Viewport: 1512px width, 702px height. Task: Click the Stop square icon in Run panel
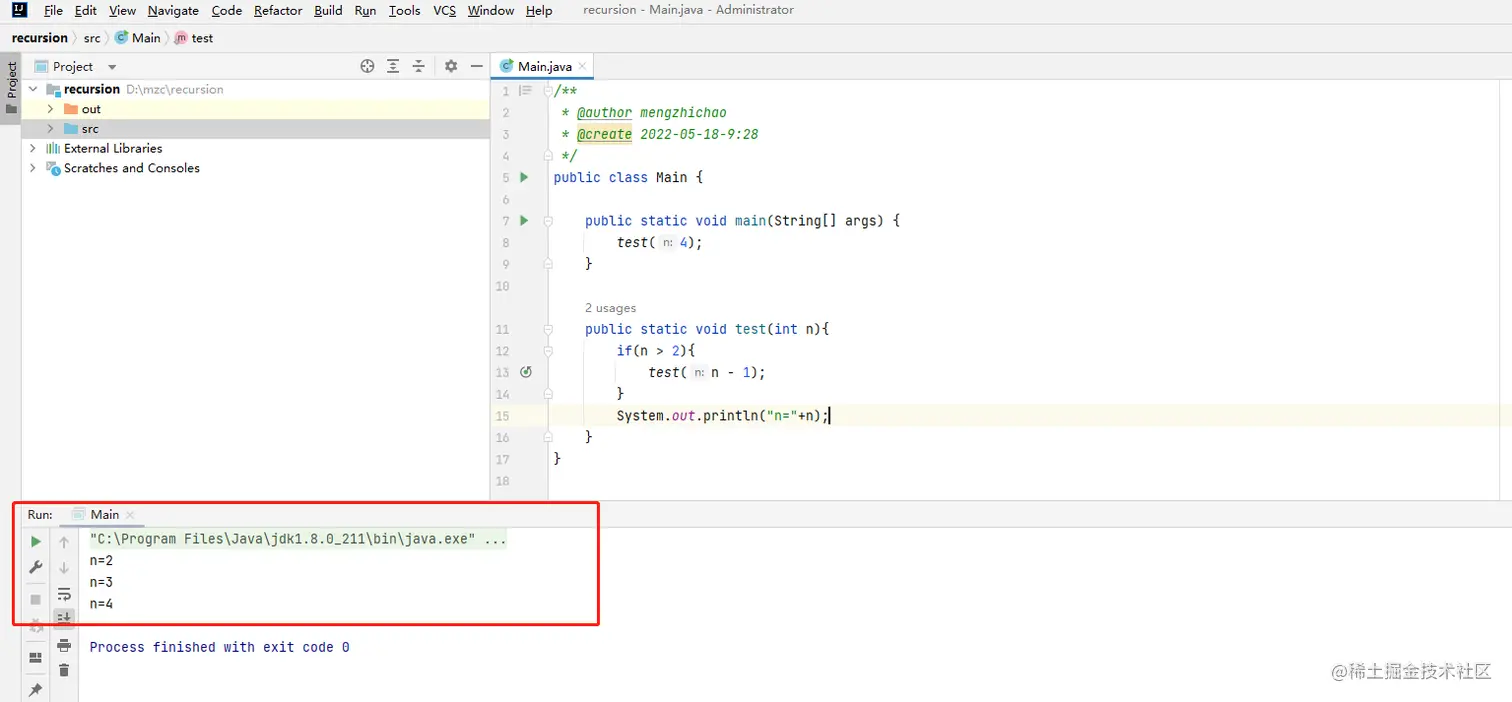(x=36, y=599)
